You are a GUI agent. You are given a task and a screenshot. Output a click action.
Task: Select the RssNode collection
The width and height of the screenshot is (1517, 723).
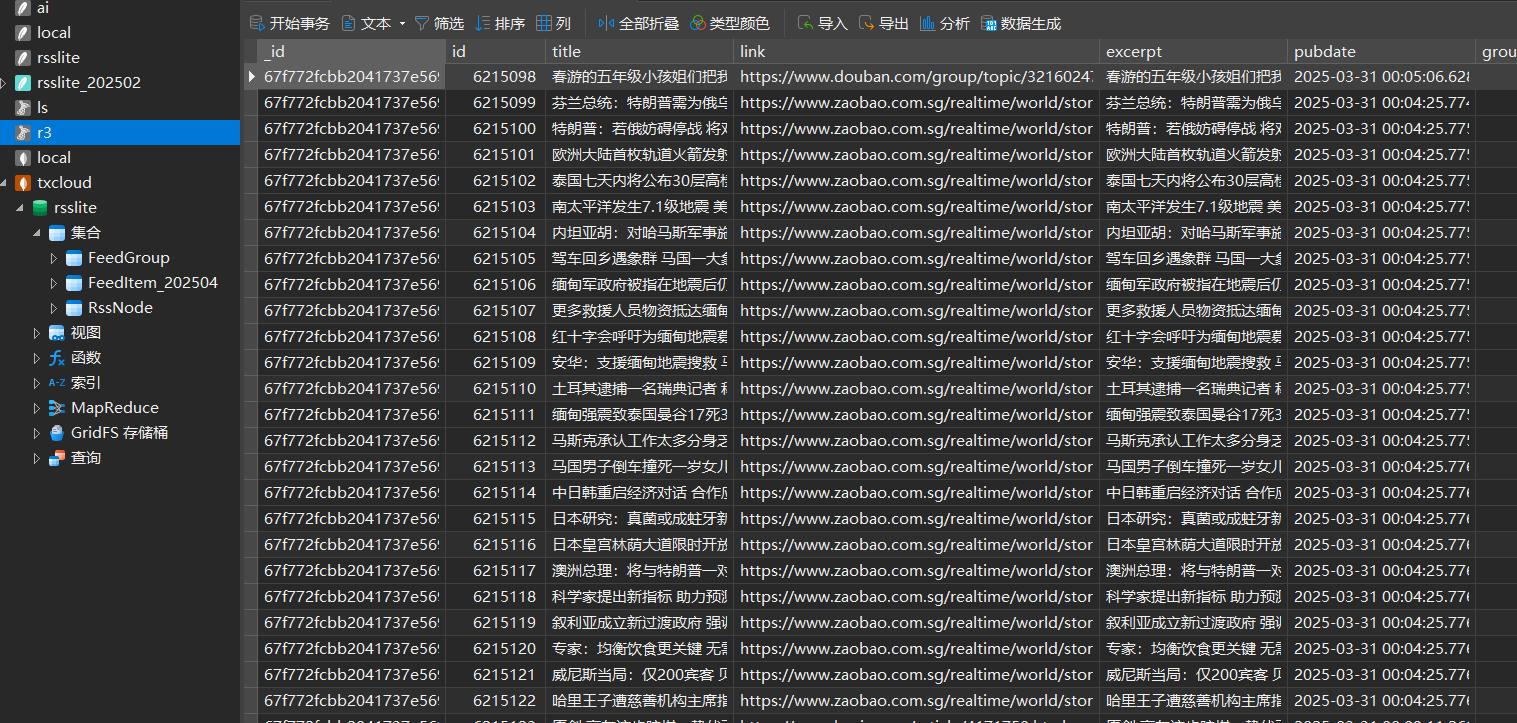(x=120, y=308)
